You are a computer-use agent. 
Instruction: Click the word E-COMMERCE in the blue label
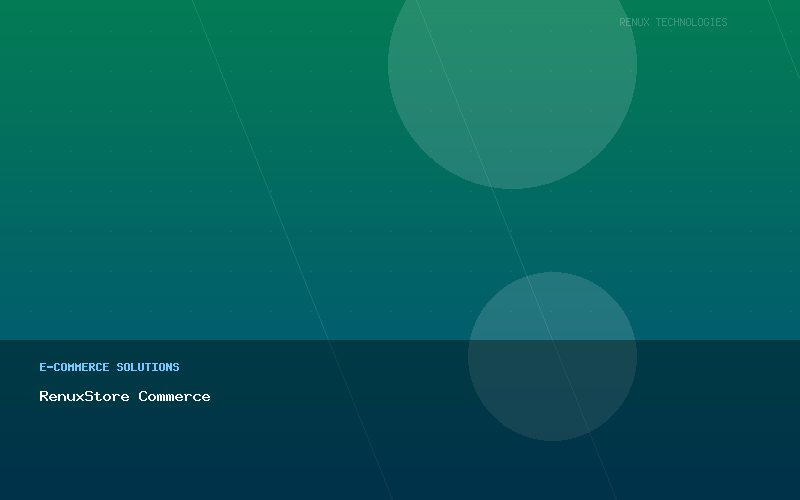pyautogui.click(x=74, y=367)
